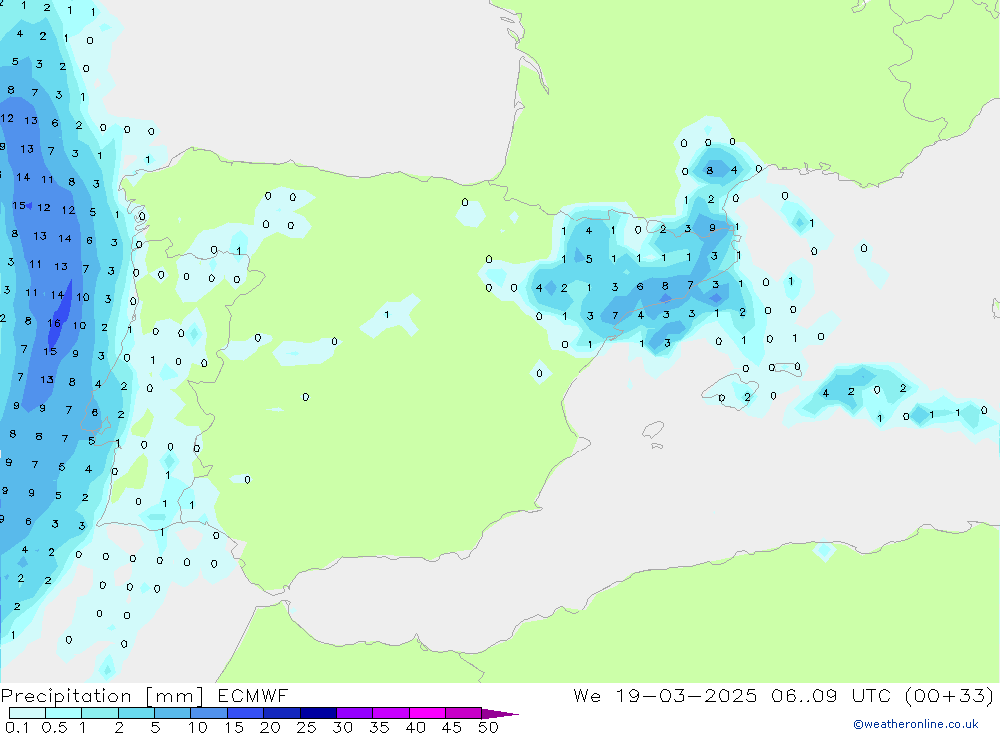Viewport: 1000px width, 733px height.
Task: Click the ECMWF model label
Action: tap(251, 696)
